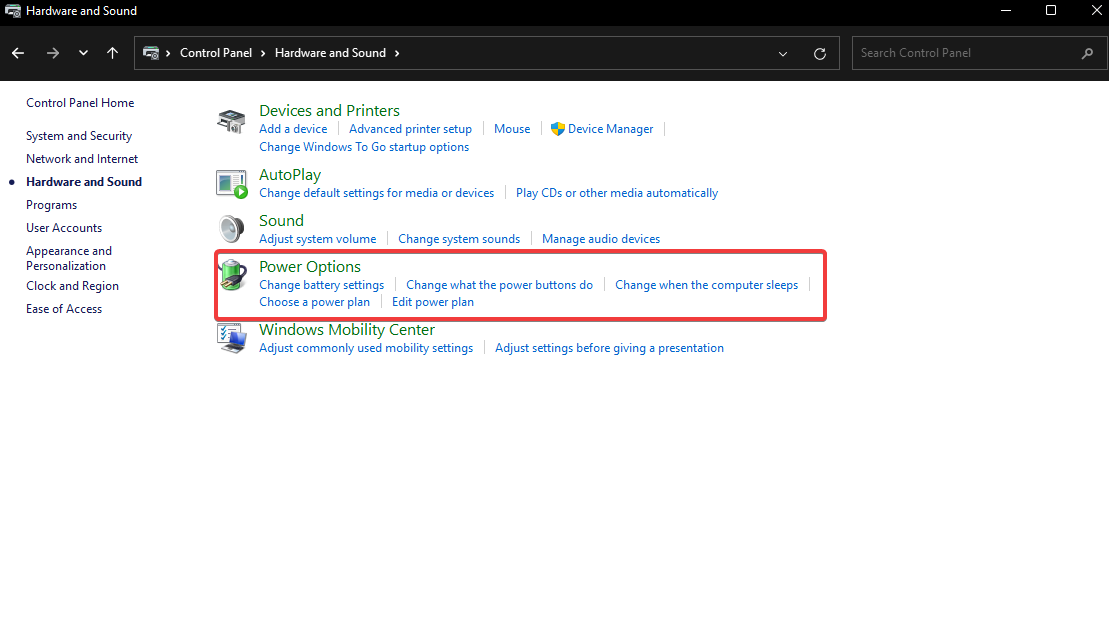Click the Windows Mobility Center icon

pyautogui.click(x=231, y=339)
